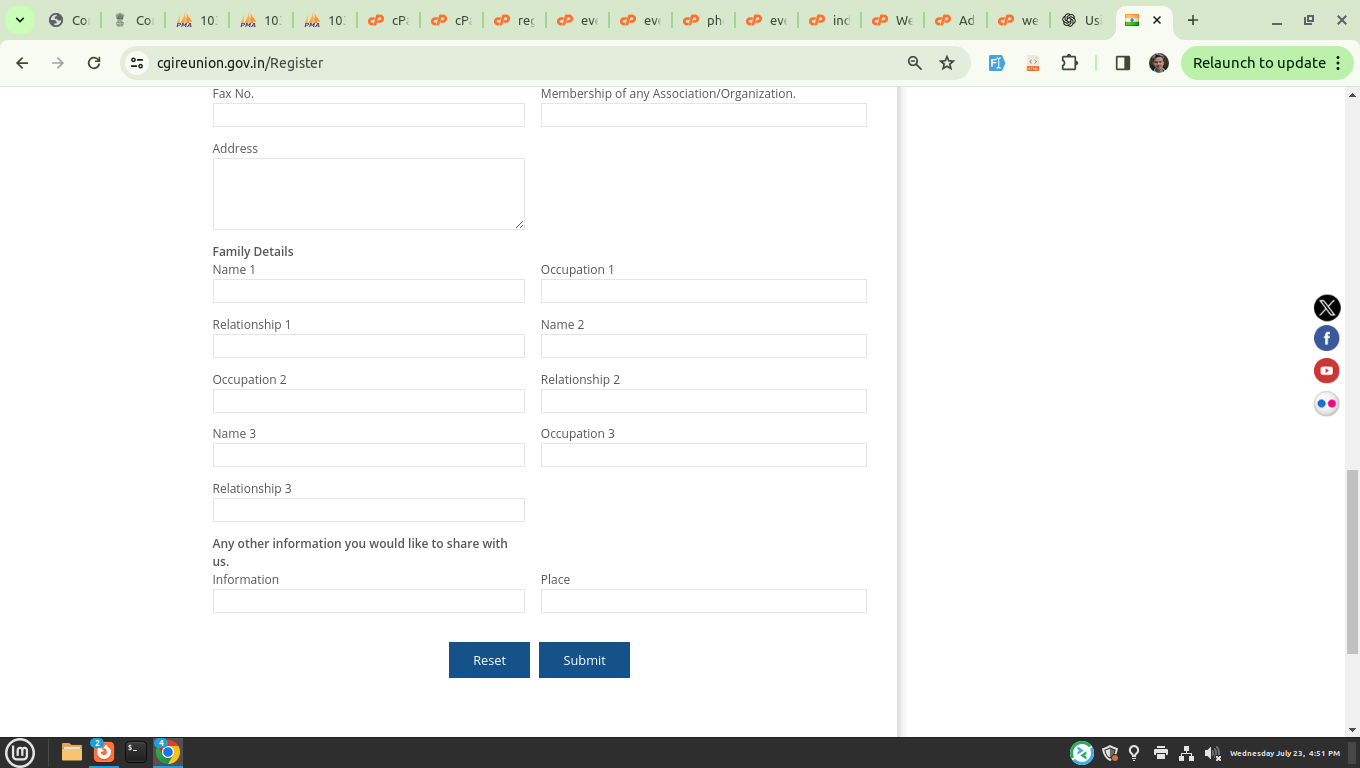This screenshot has height=768, width=1360.
Task: Open the Relaunch to update menu
Action: 1266,63
